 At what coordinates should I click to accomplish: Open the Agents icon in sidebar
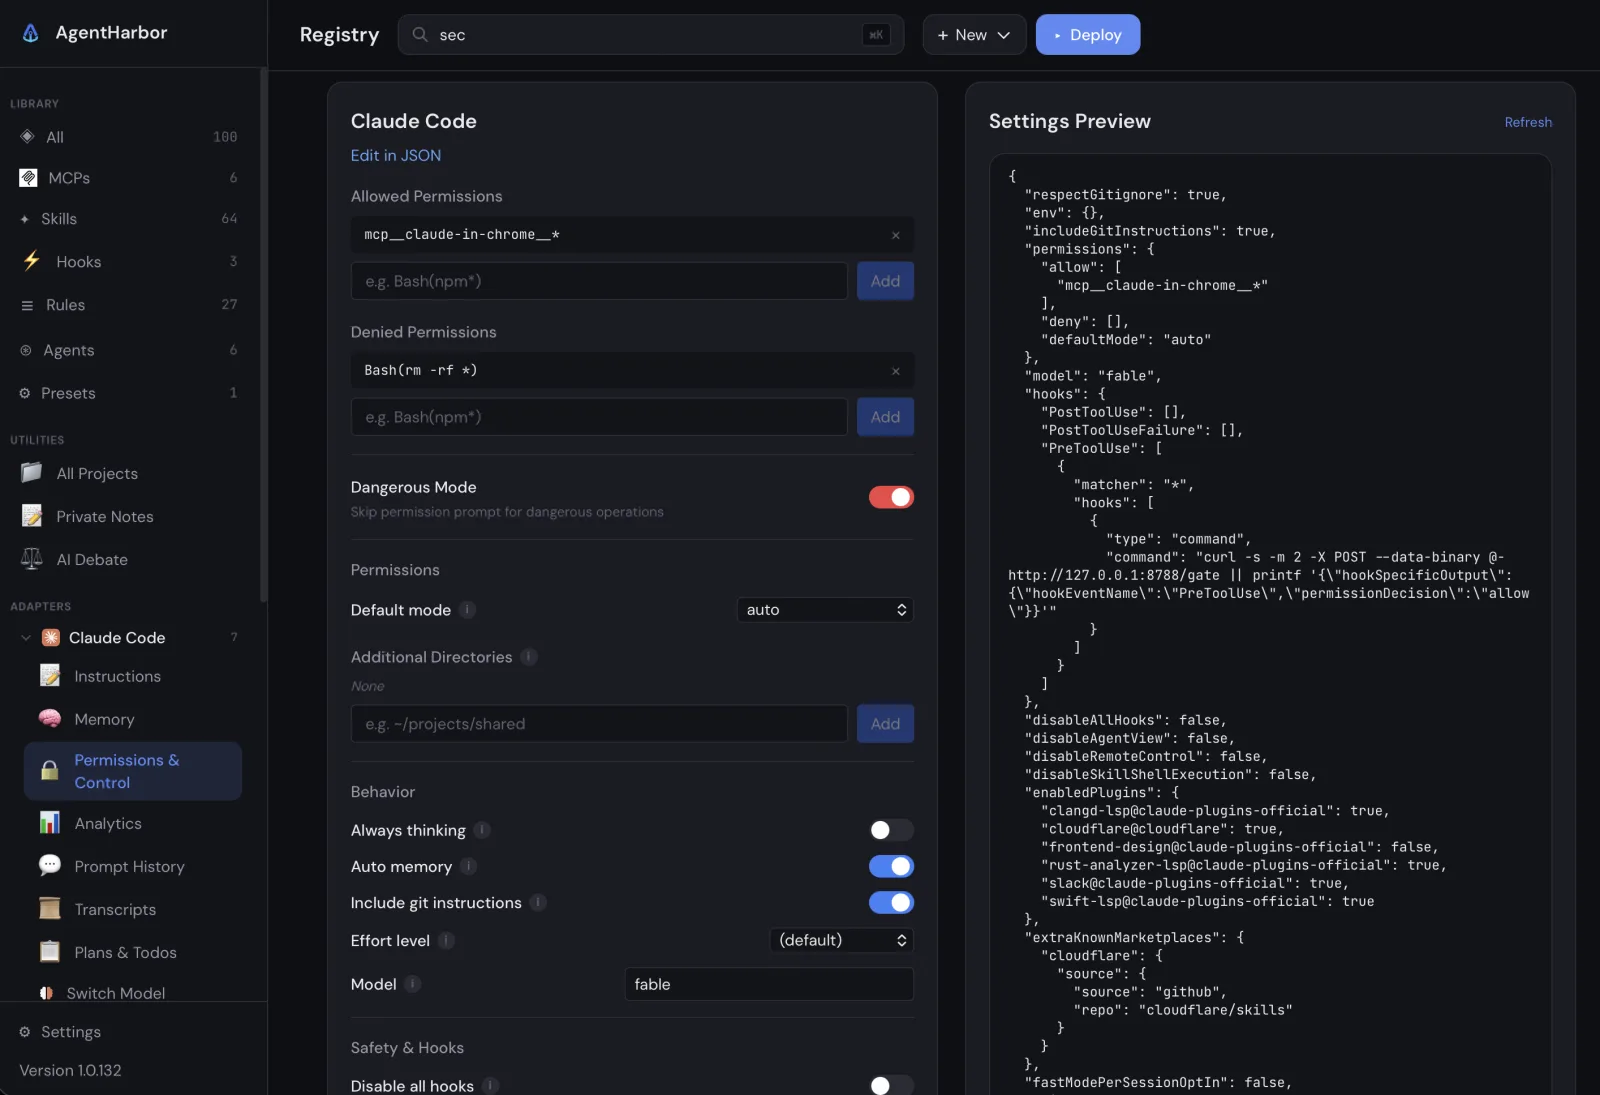tap(26, 350)
